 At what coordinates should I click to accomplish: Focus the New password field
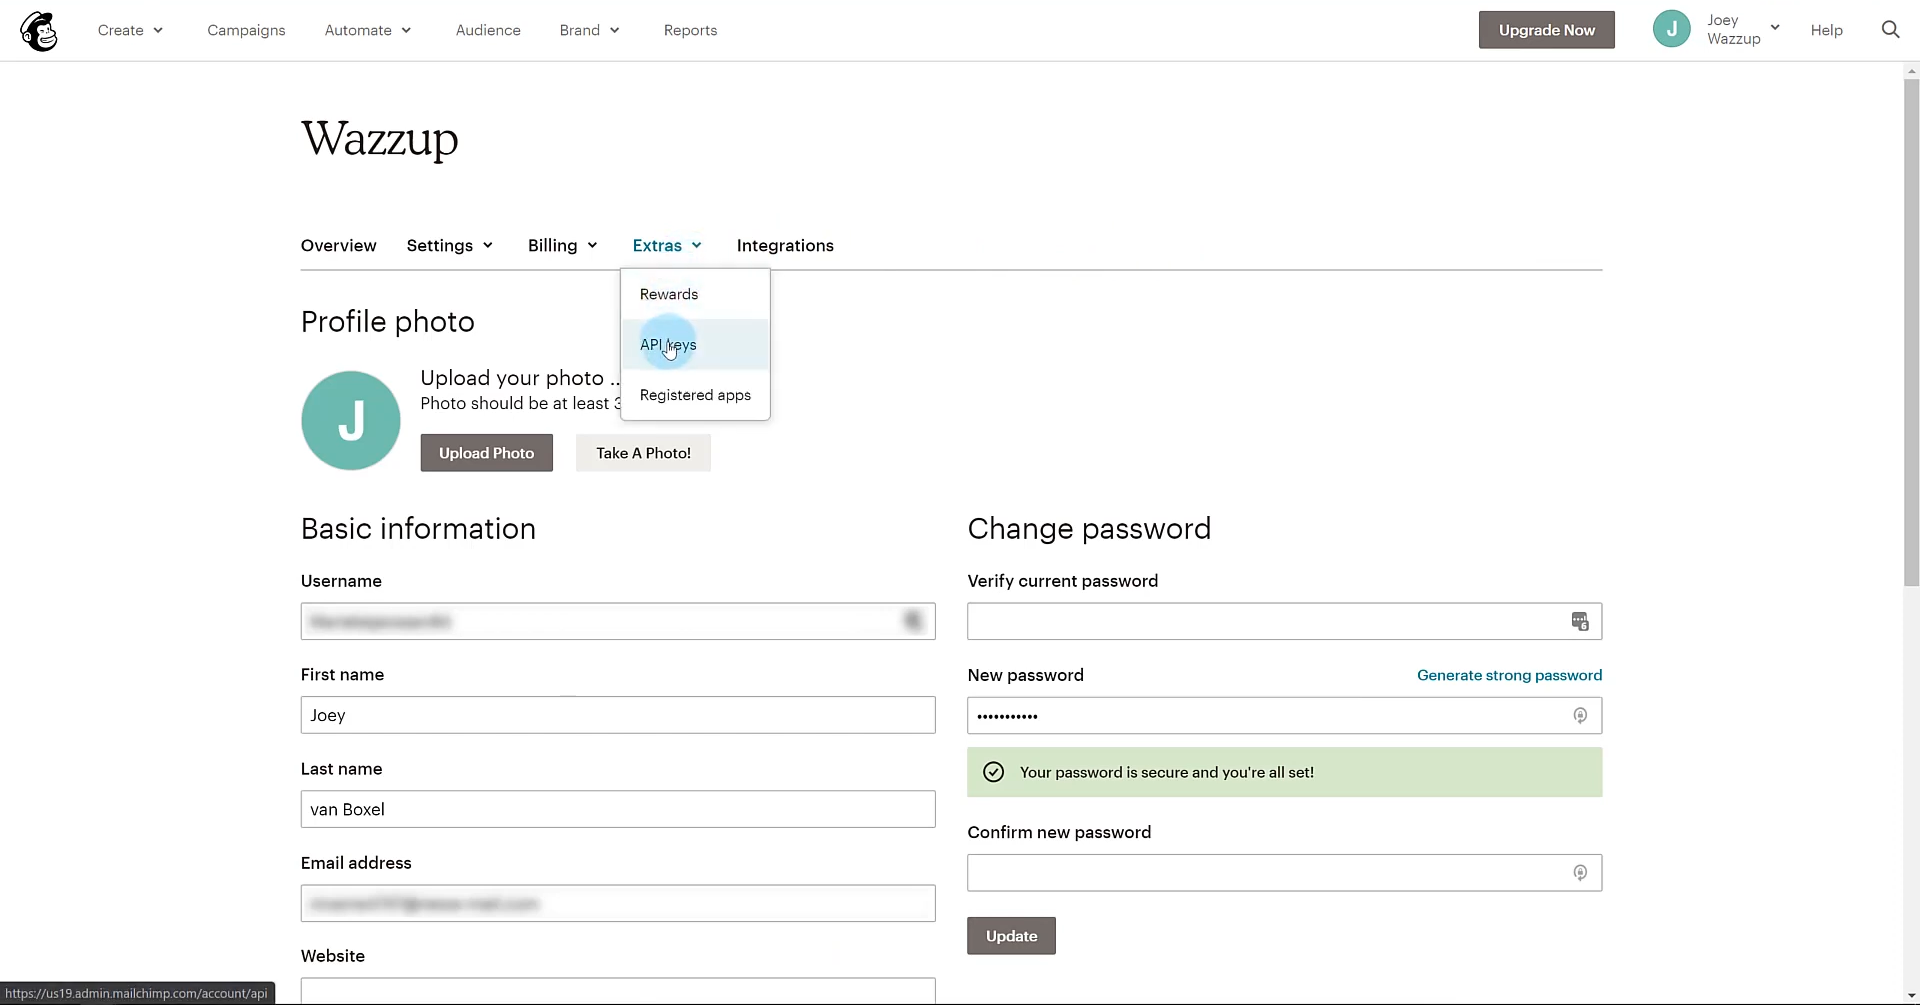(x=1284, y=716)
